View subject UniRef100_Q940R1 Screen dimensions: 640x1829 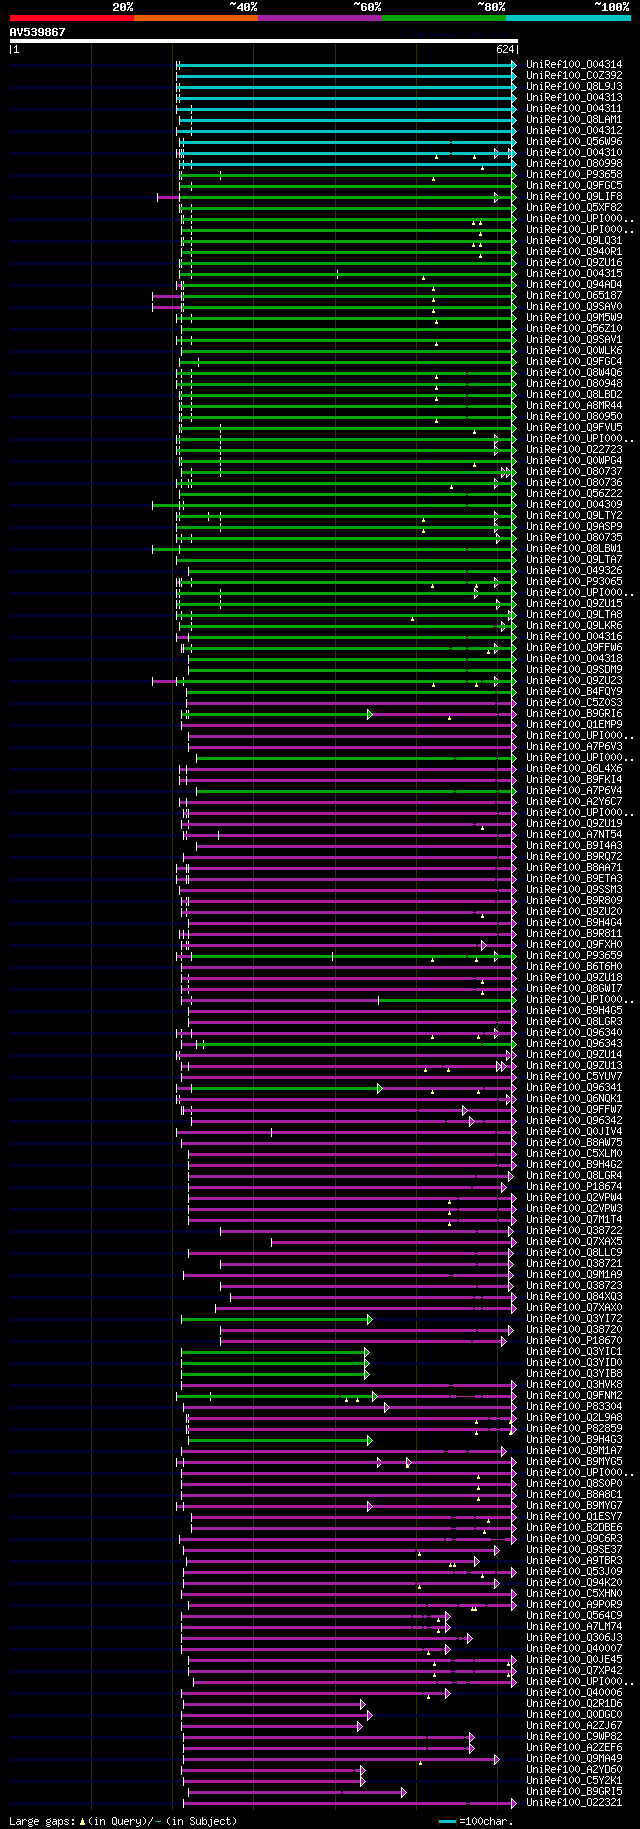(574, 251)
